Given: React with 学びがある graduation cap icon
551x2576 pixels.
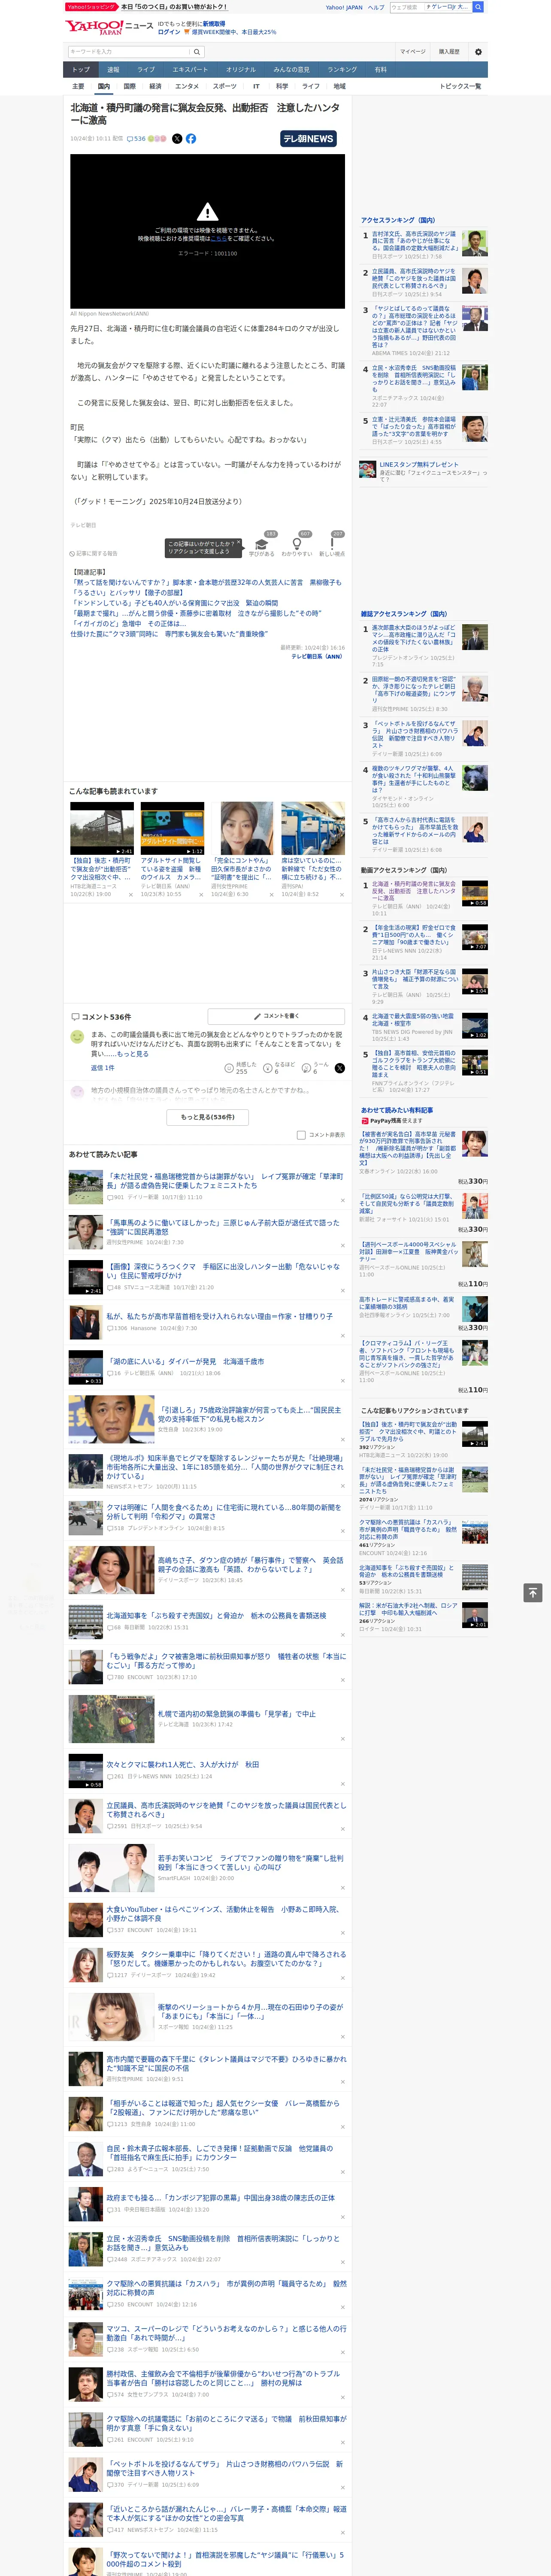Looking at the screenshot, I should point(262,545).
